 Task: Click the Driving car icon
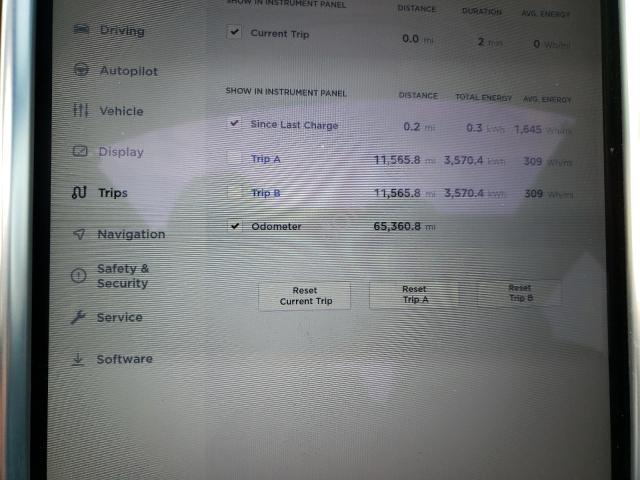(81, 29)
